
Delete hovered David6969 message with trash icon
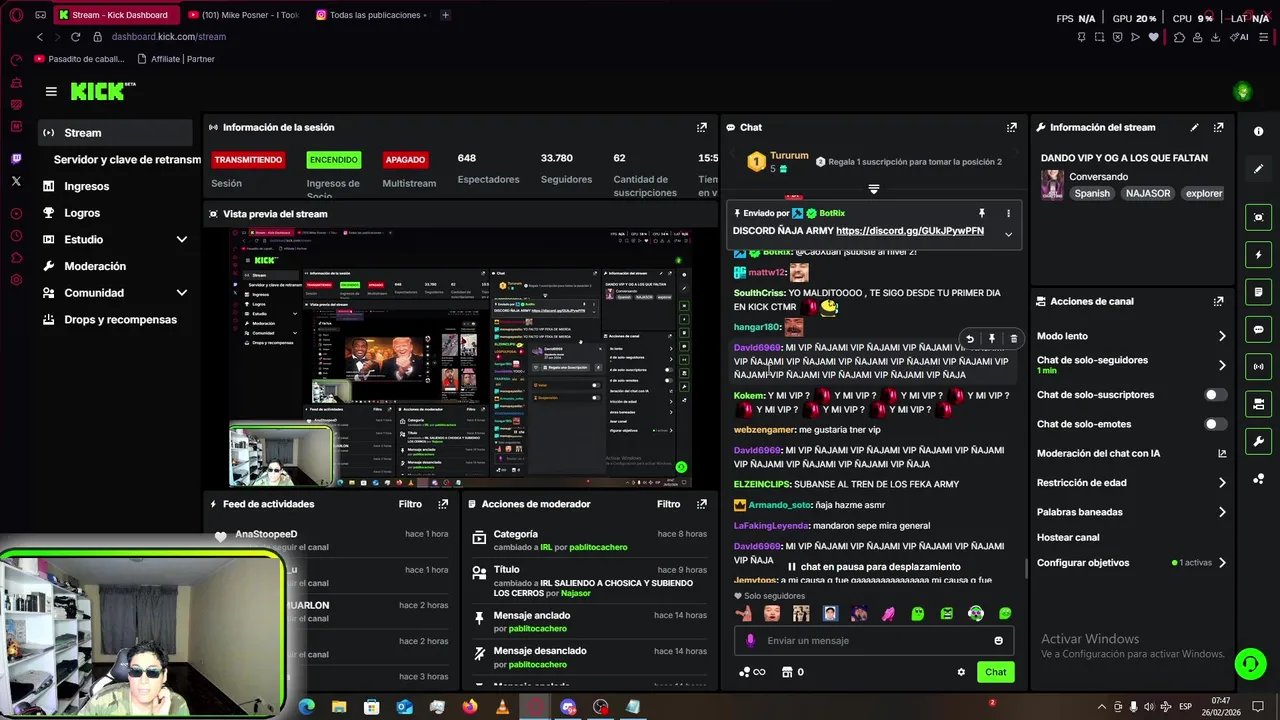1013,339
